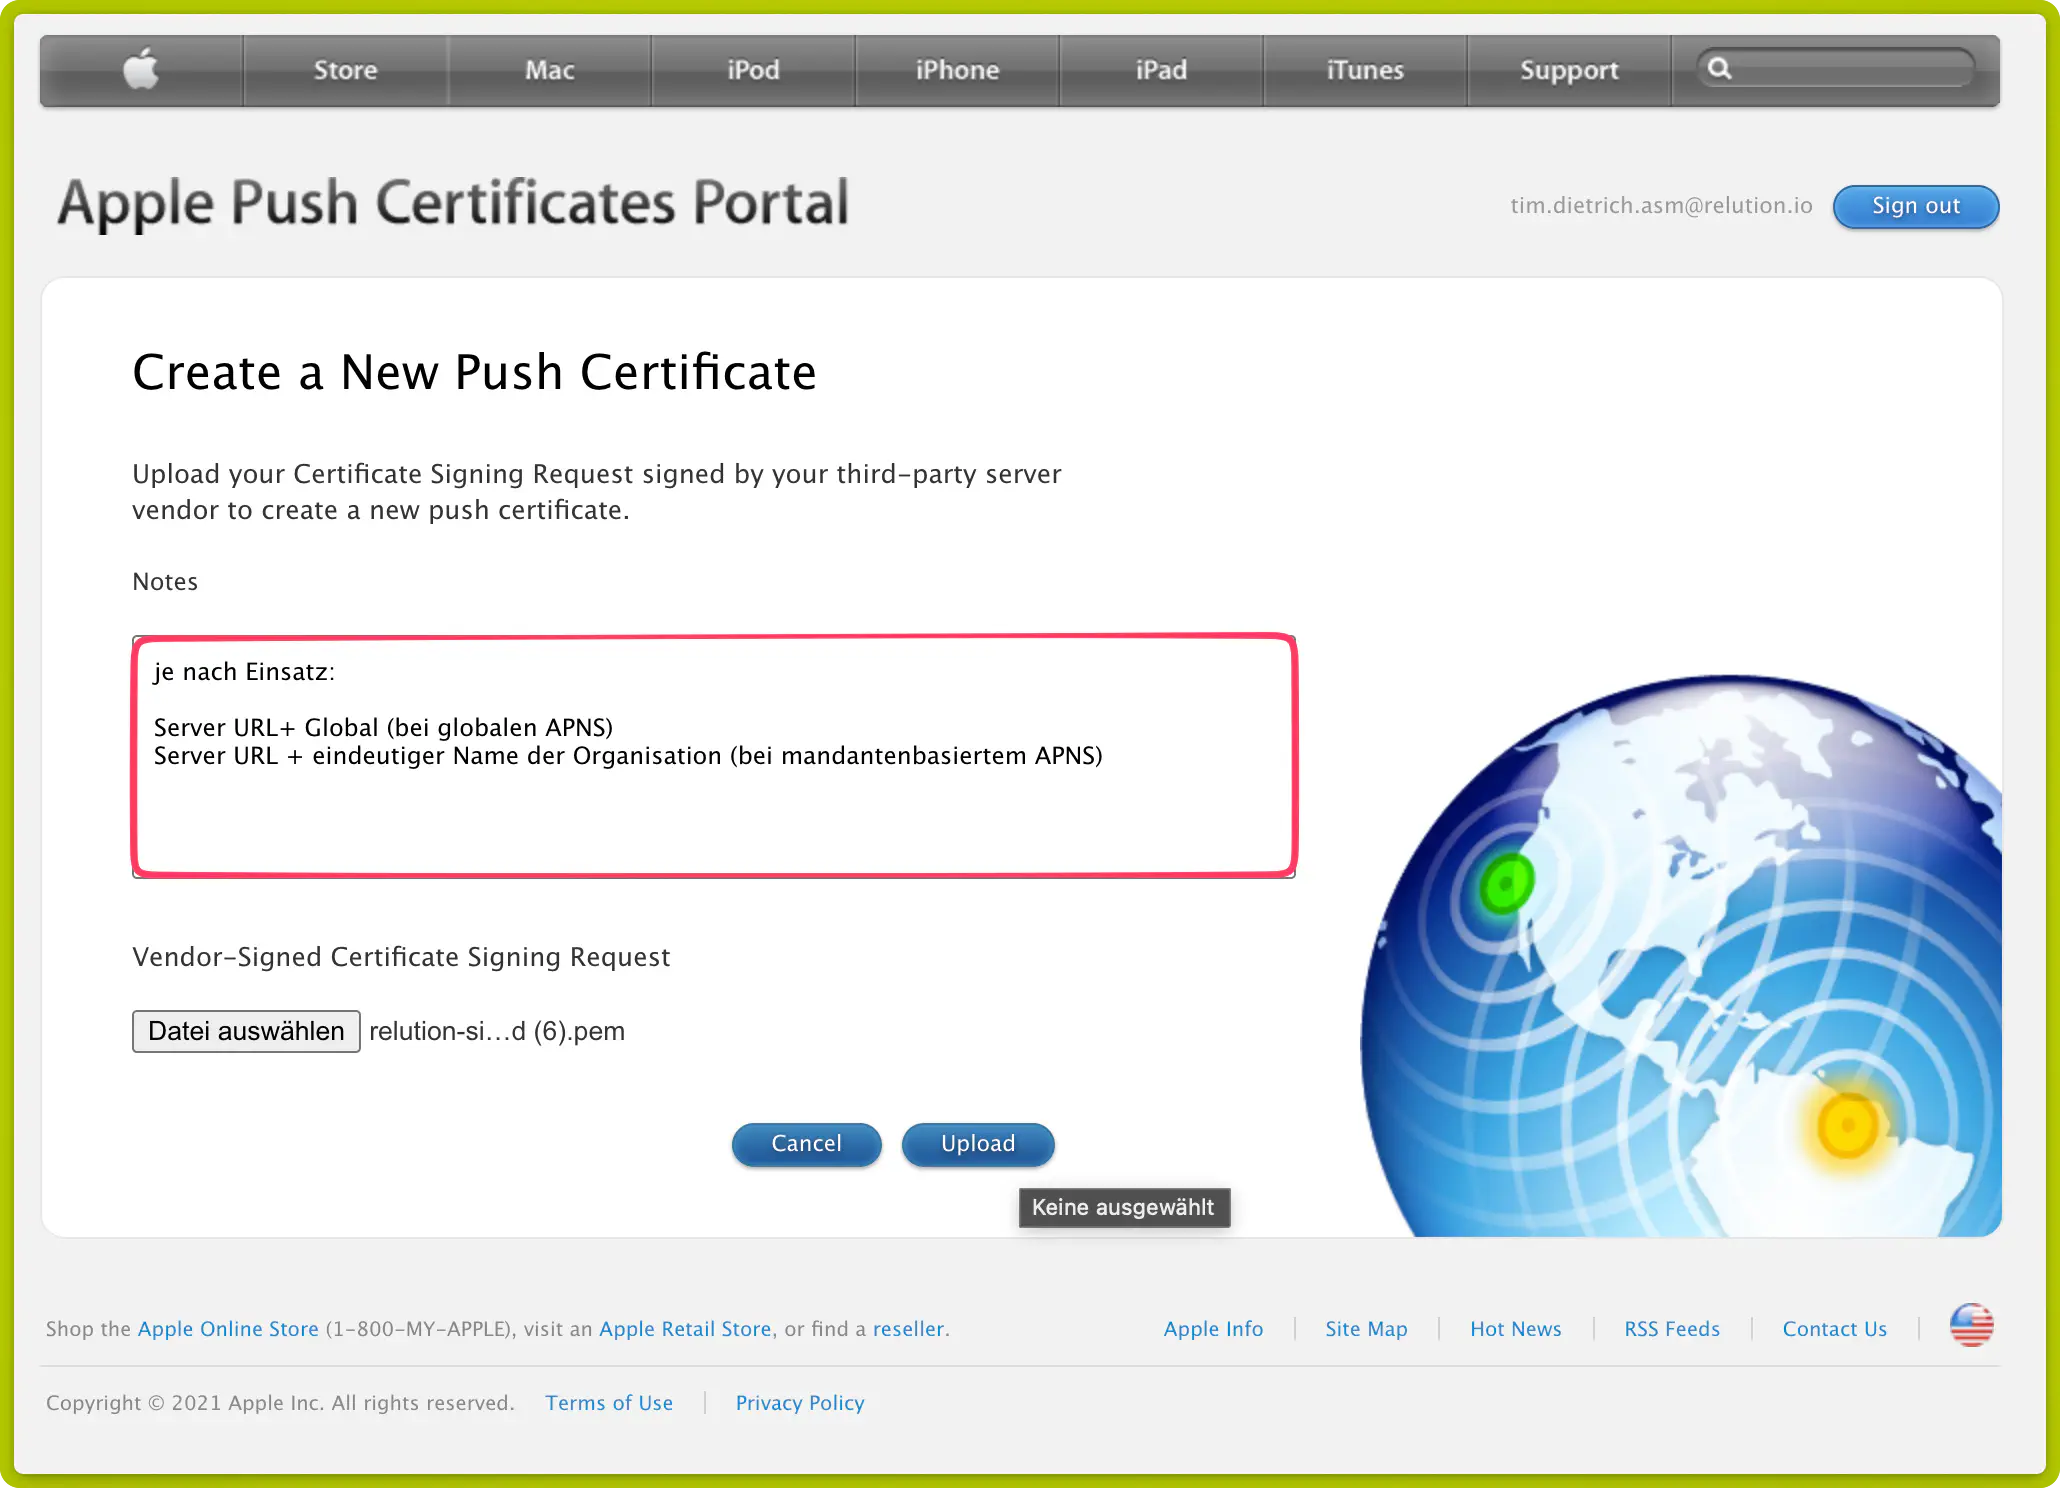Click the Notes label
Screen dimensions: 2060x1488
click(x=165, y=582)
